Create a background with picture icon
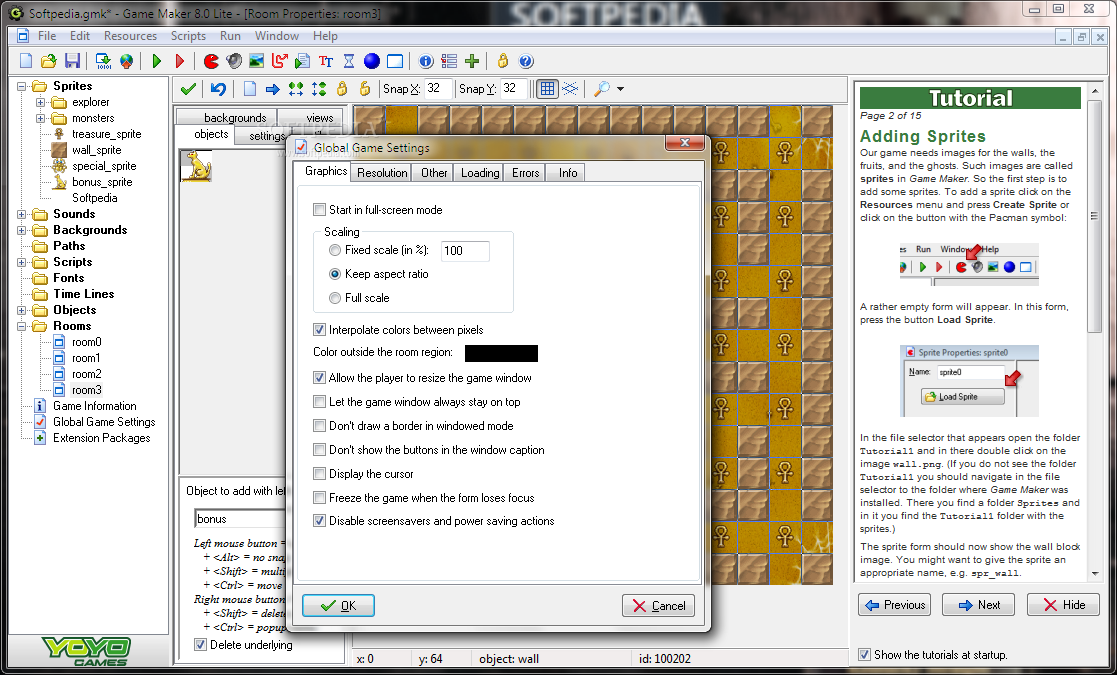1117x675 pixels. click(256, 61)
